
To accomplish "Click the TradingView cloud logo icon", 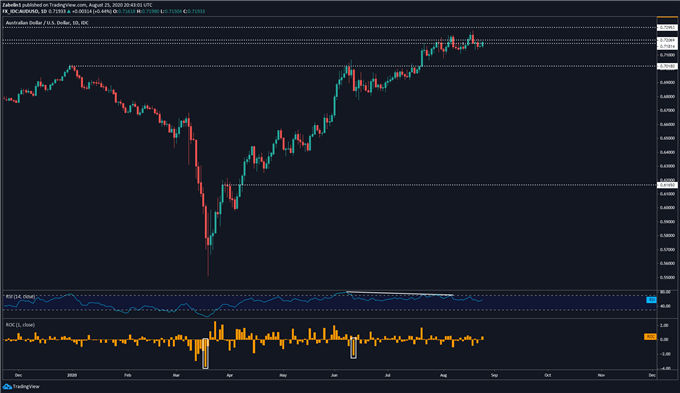I will 7,386.
